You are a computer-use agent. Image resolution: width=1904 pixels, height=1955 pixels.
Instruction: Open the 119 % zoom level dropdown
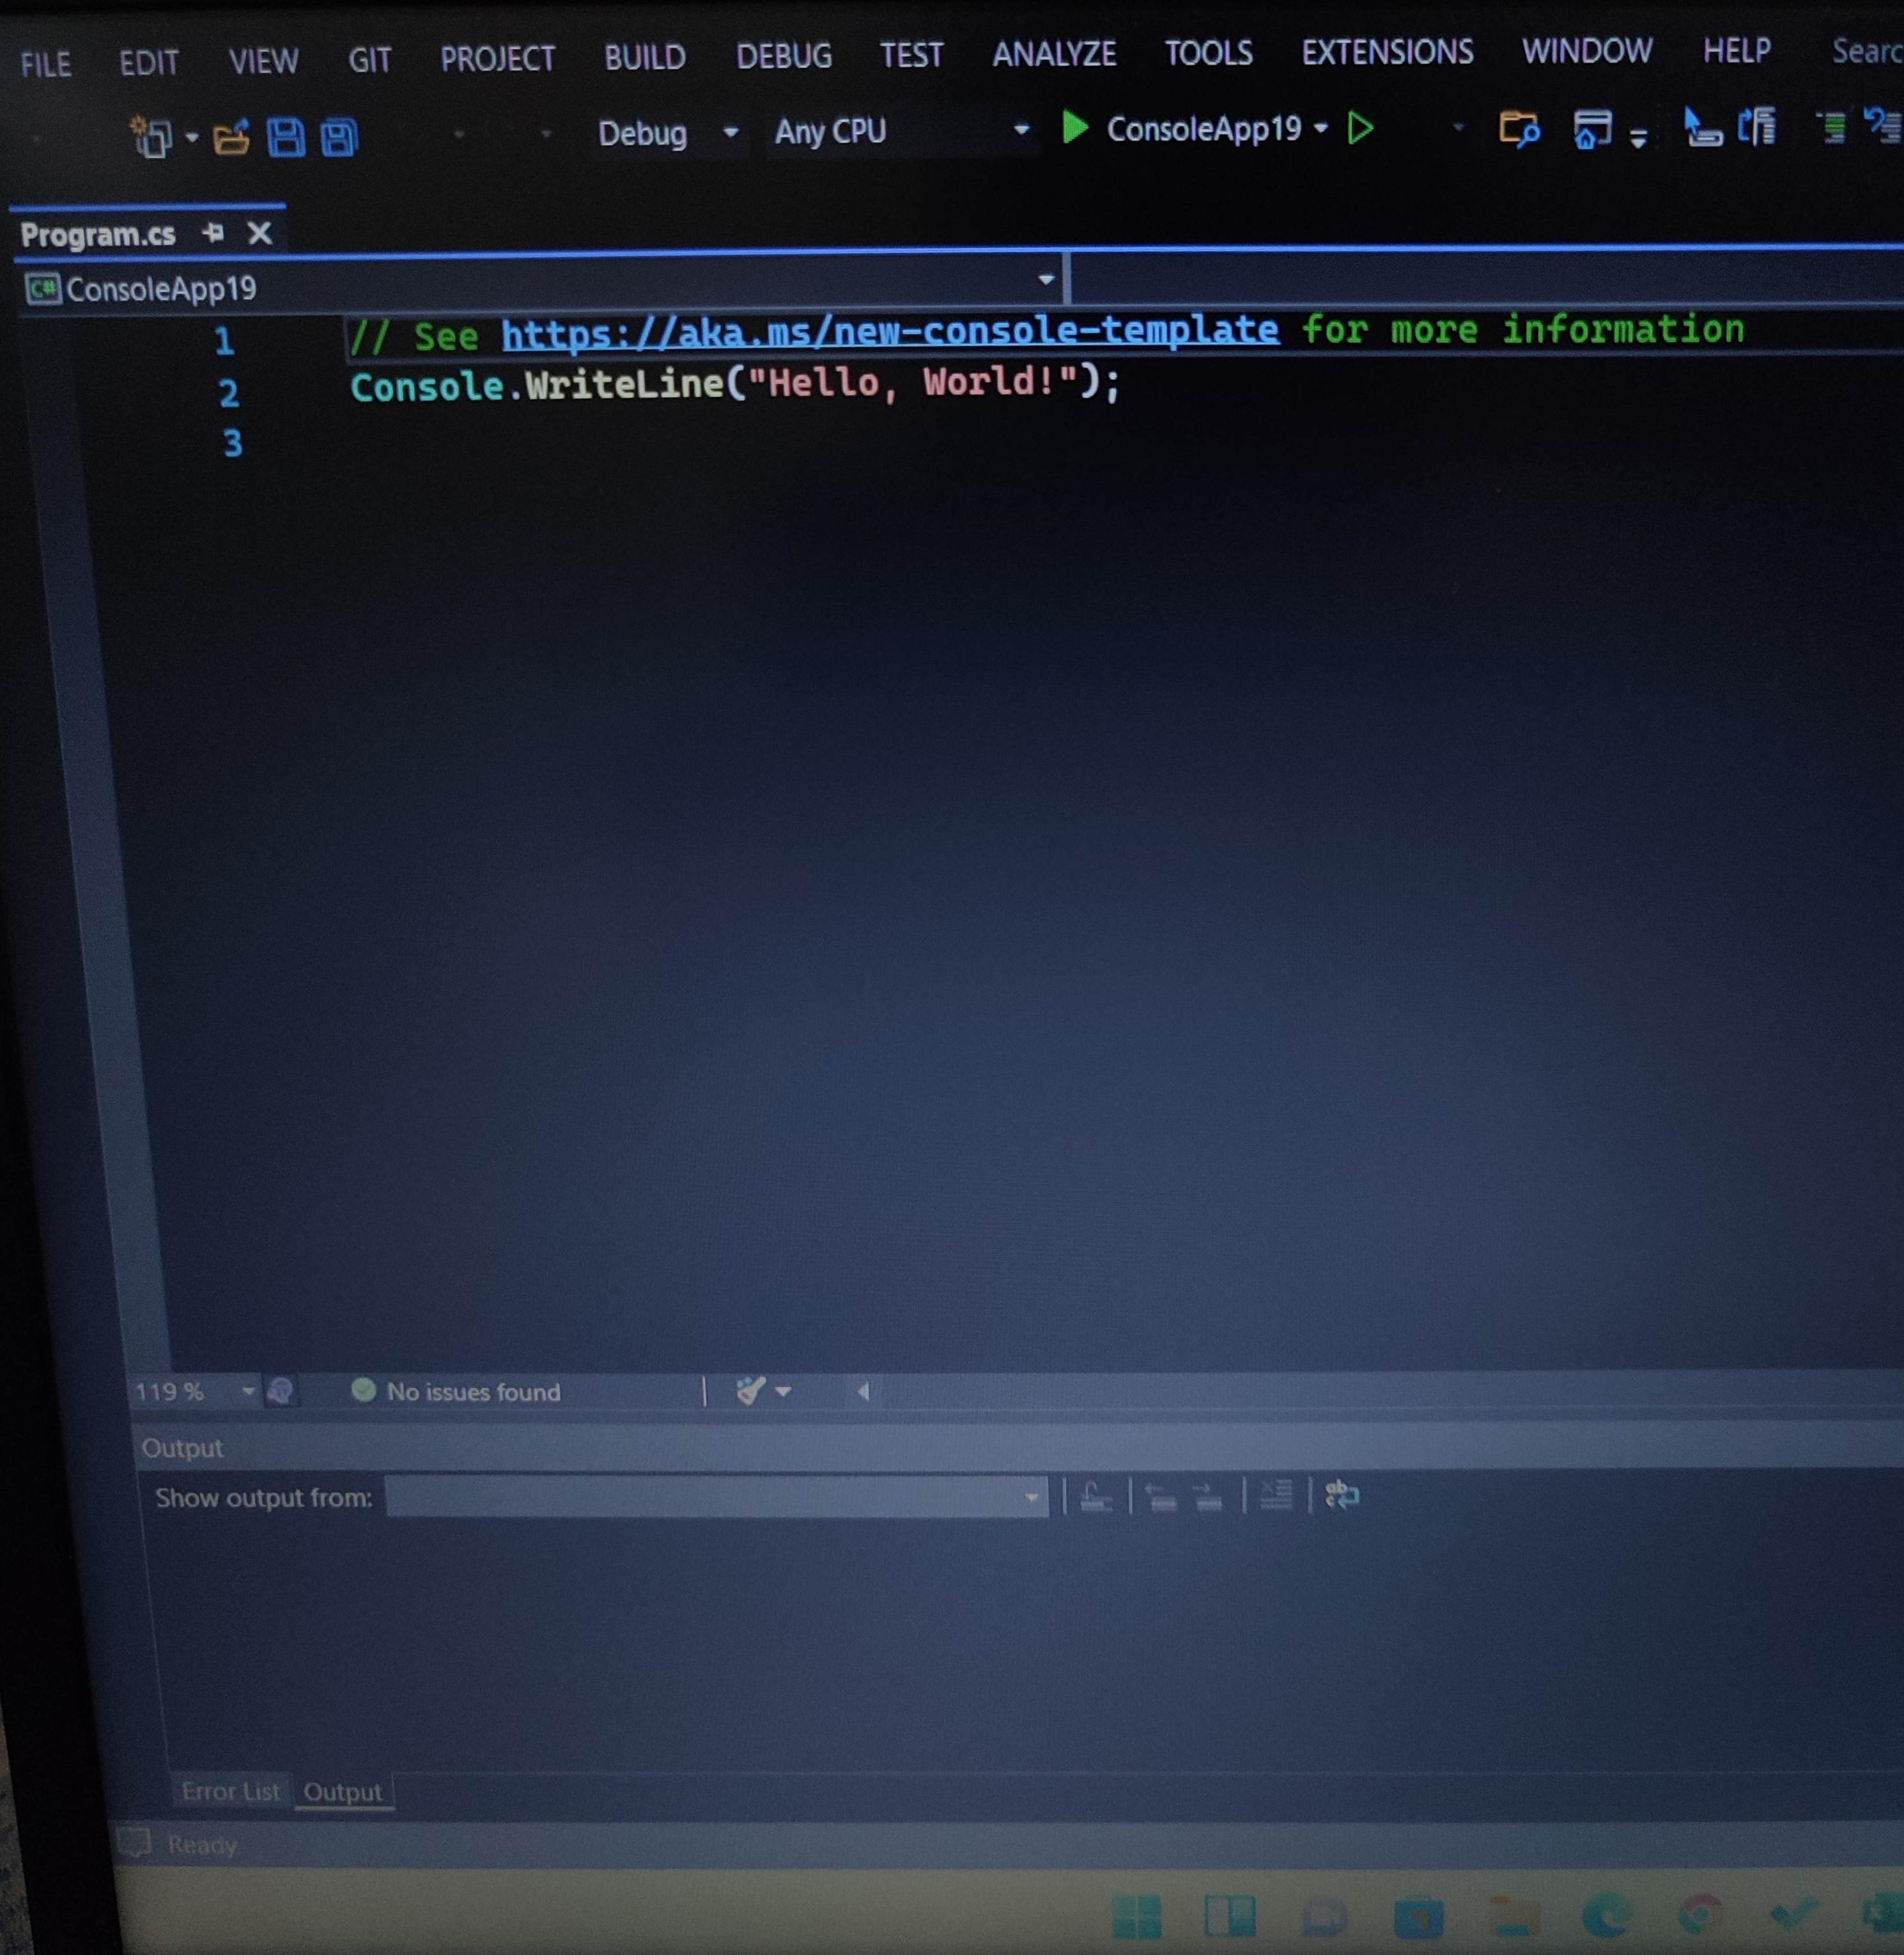[x=248, y=1391]
